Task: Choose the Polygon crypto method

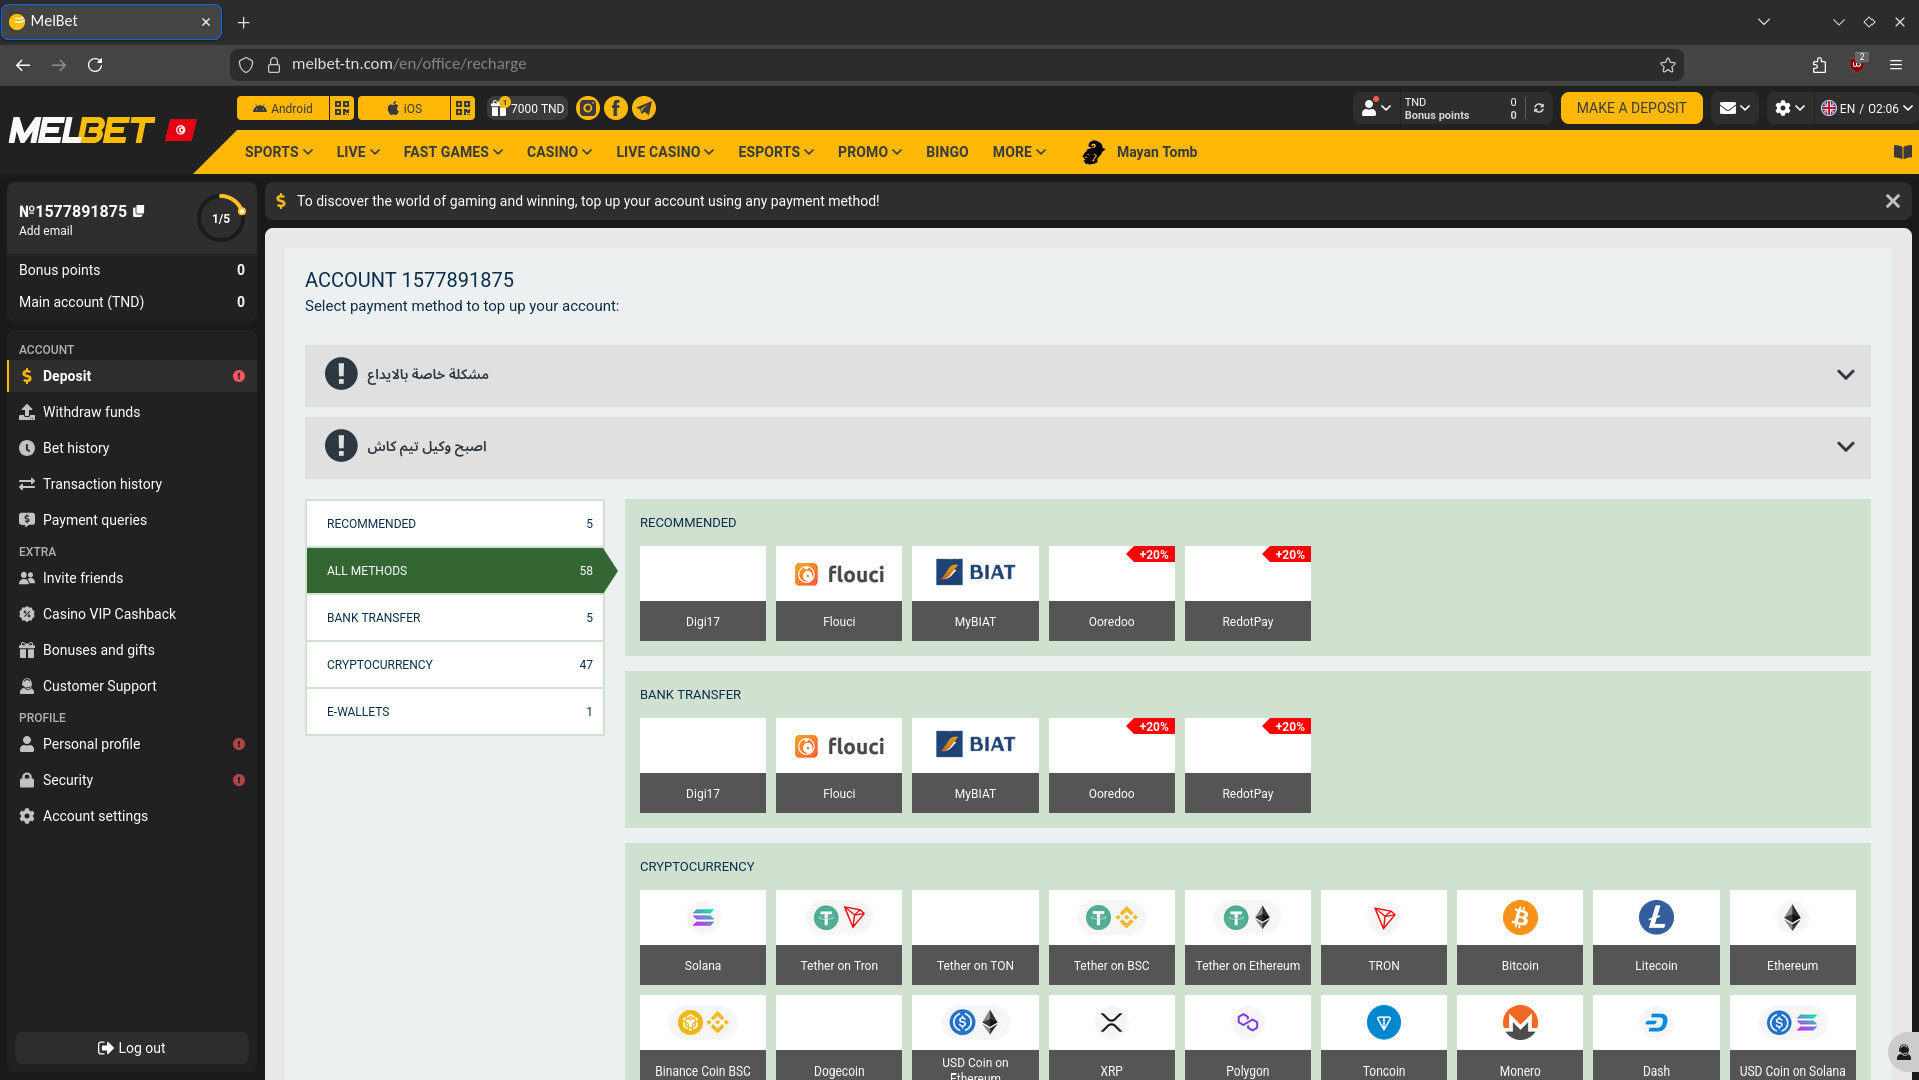Action: [x=1248, y=1038]
